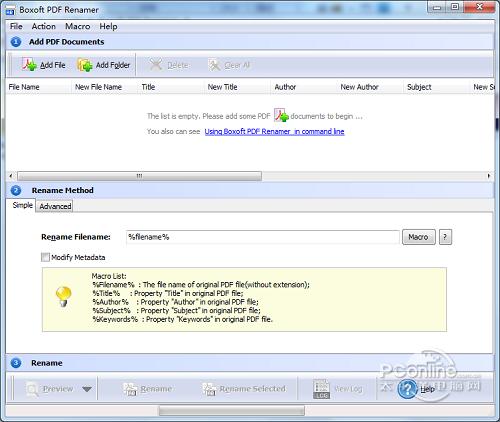Click the file list scrollbar left arrow
The height and width of the screenshot is (422, 500).
[x=11, y=176]
